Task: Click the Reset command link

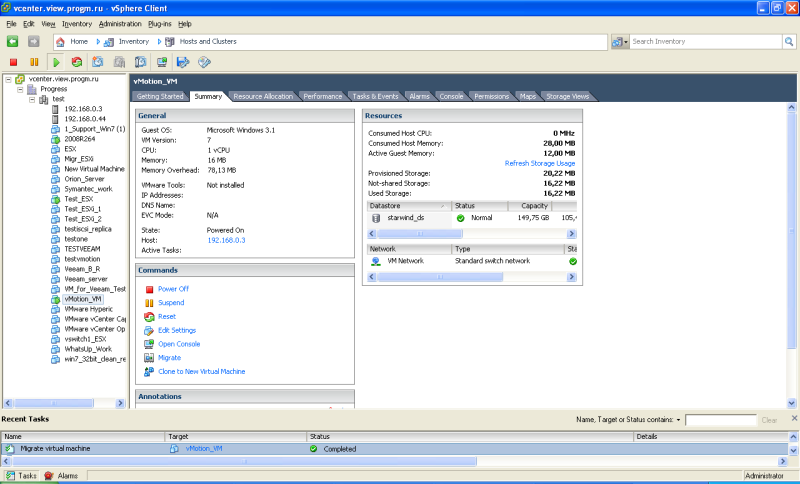Action: point(167,317)
